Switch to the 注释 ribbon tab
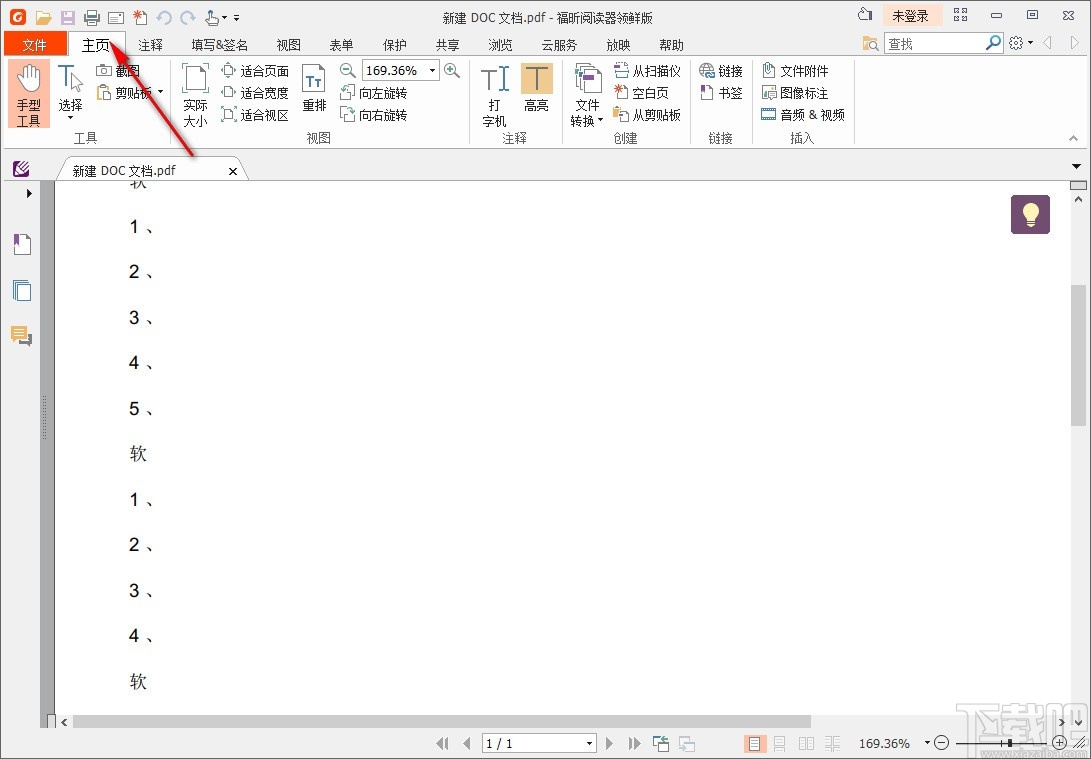Image resolution: width=1091 pixels, height=759 pixels. click(150, 44)
